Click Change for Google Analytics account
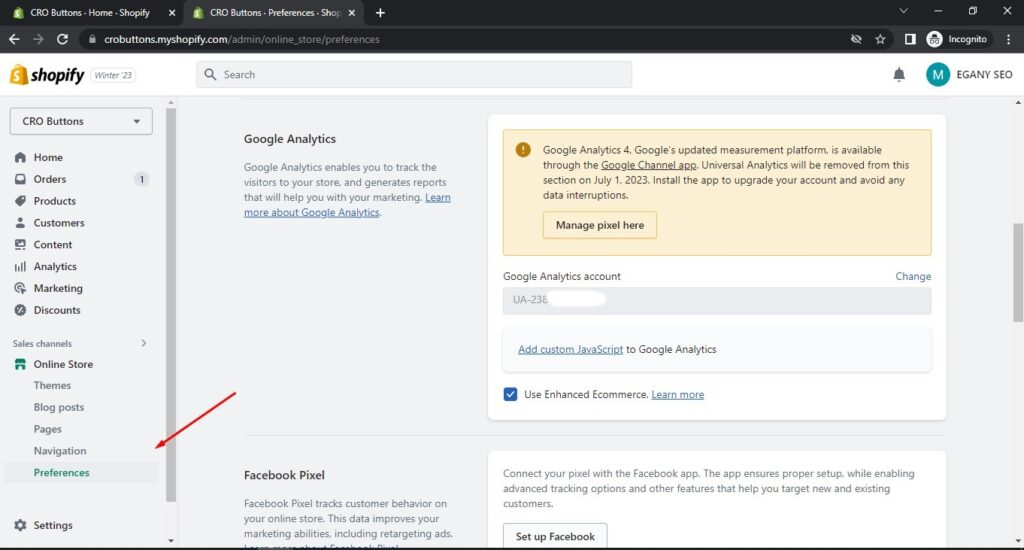The image size is (1024, 550). coord(913,276)
